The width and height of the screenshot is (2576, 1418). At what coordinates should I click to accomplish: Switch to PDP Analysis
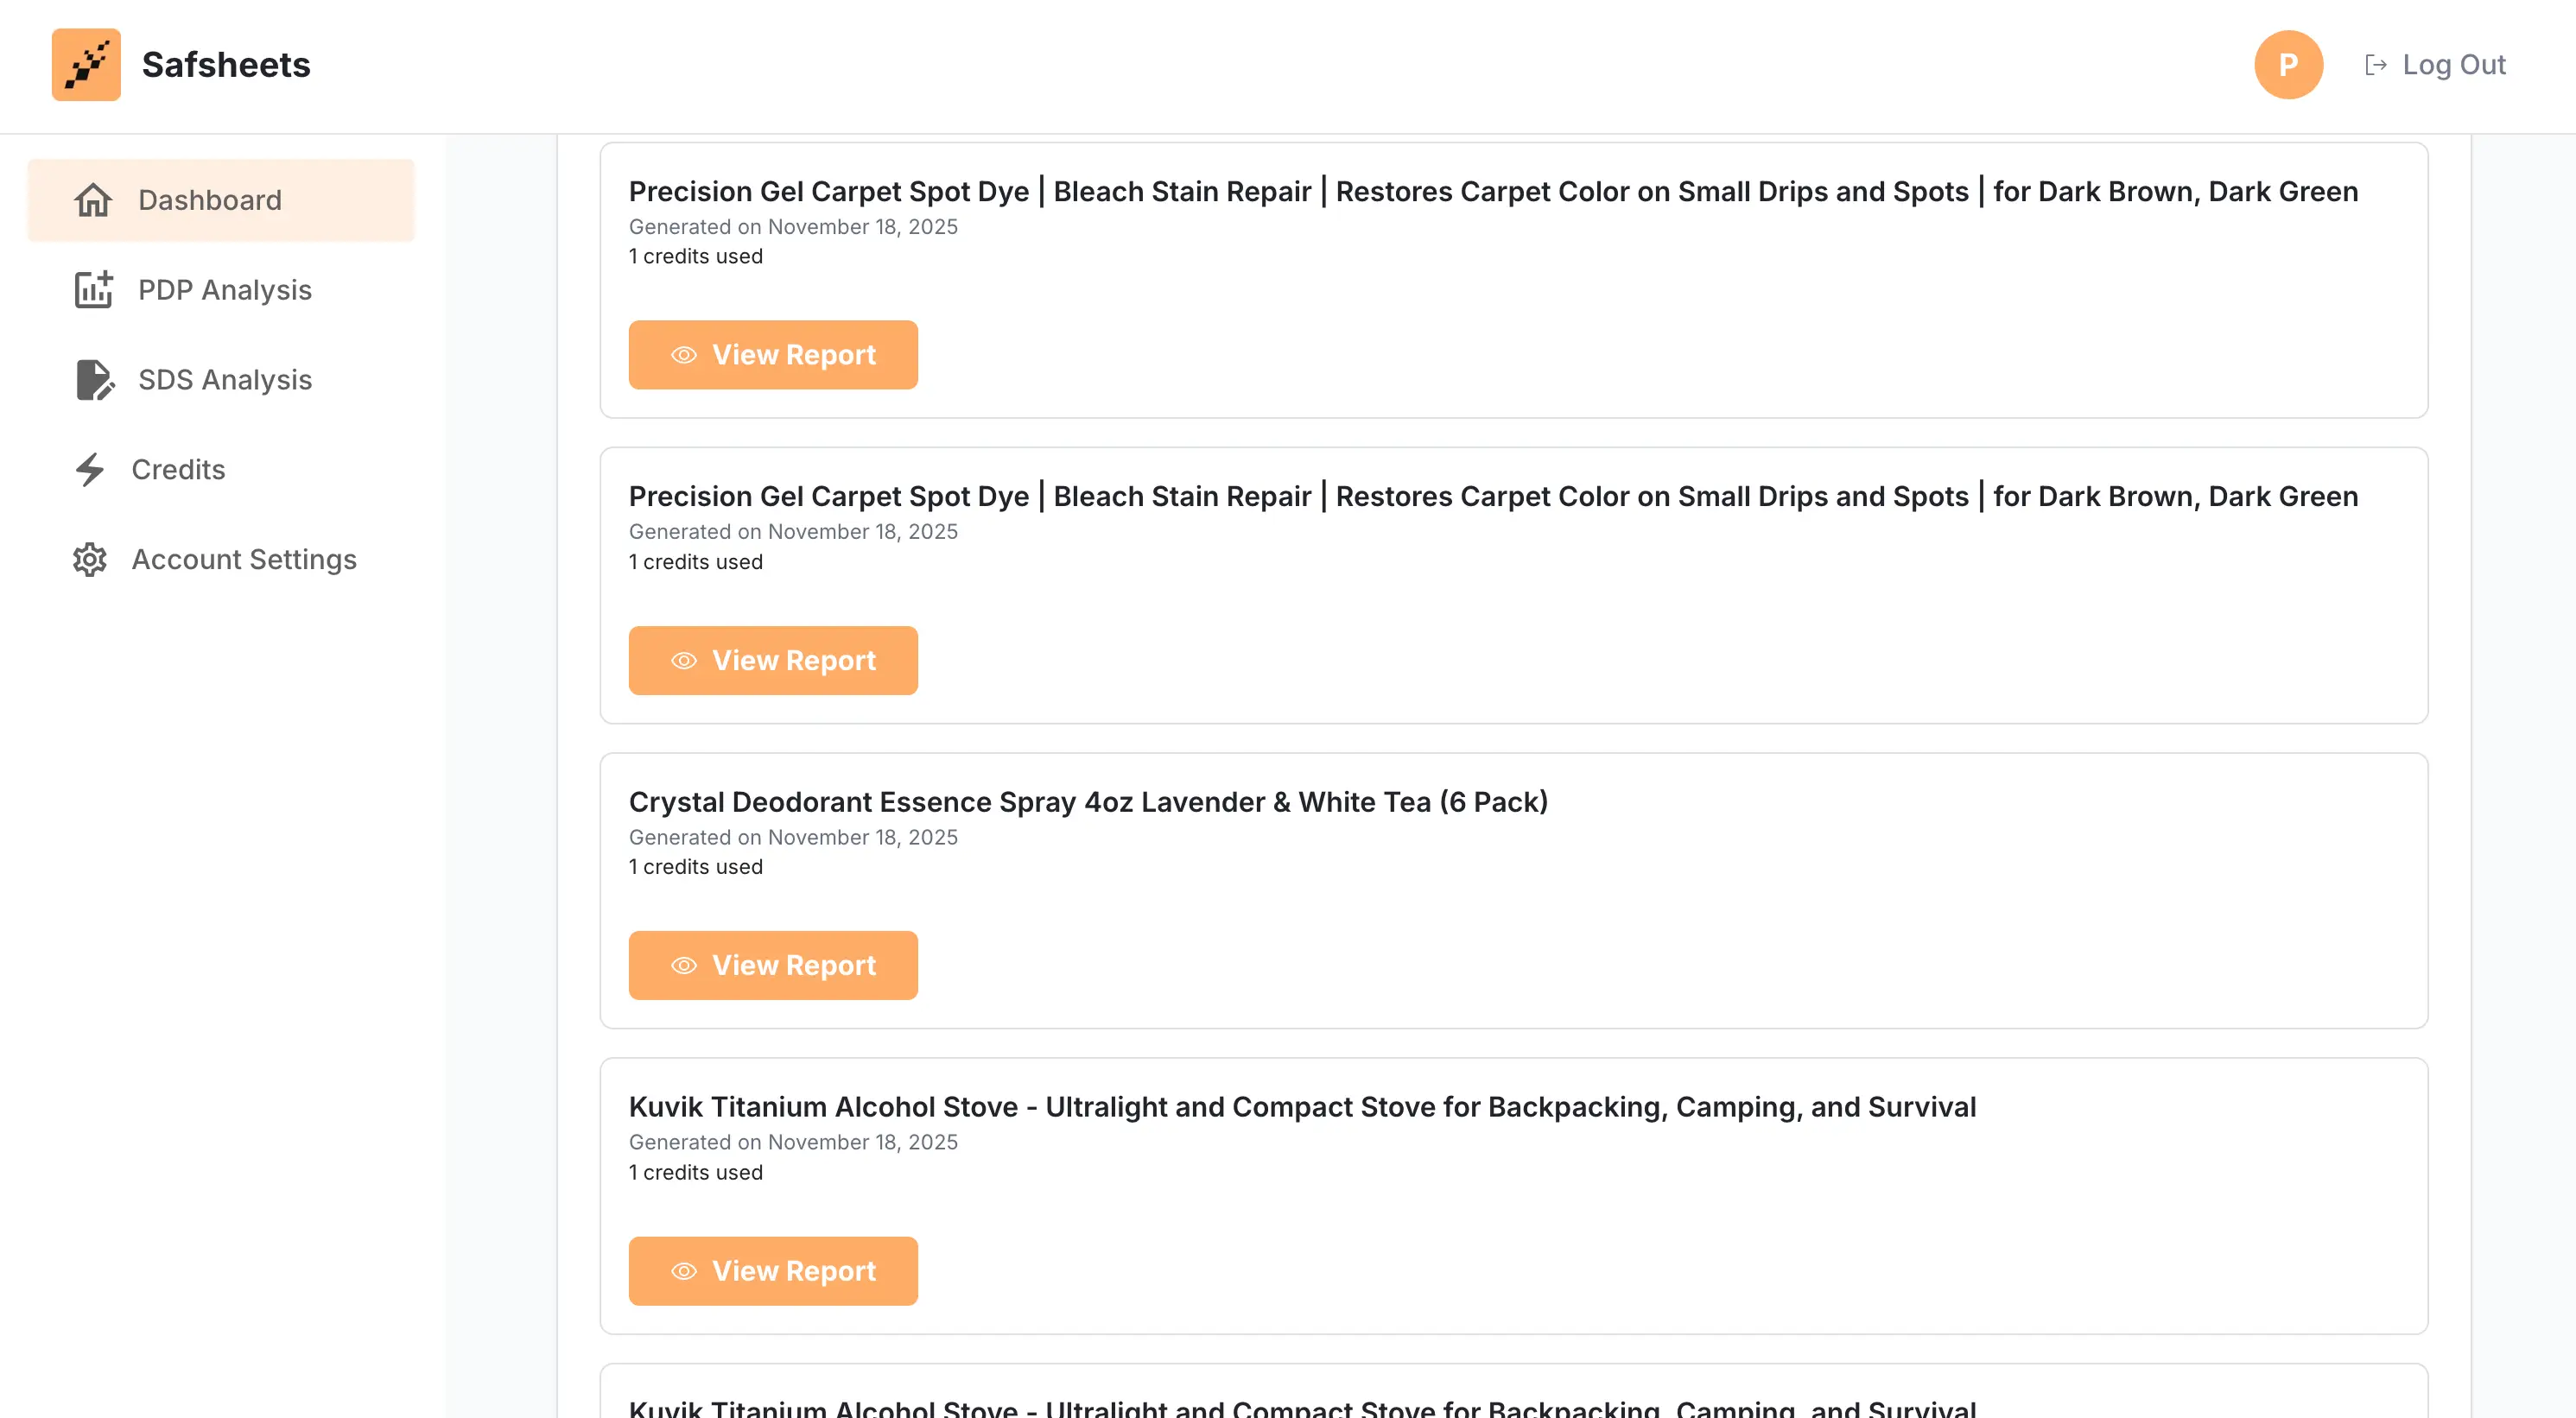click(224, 290)
